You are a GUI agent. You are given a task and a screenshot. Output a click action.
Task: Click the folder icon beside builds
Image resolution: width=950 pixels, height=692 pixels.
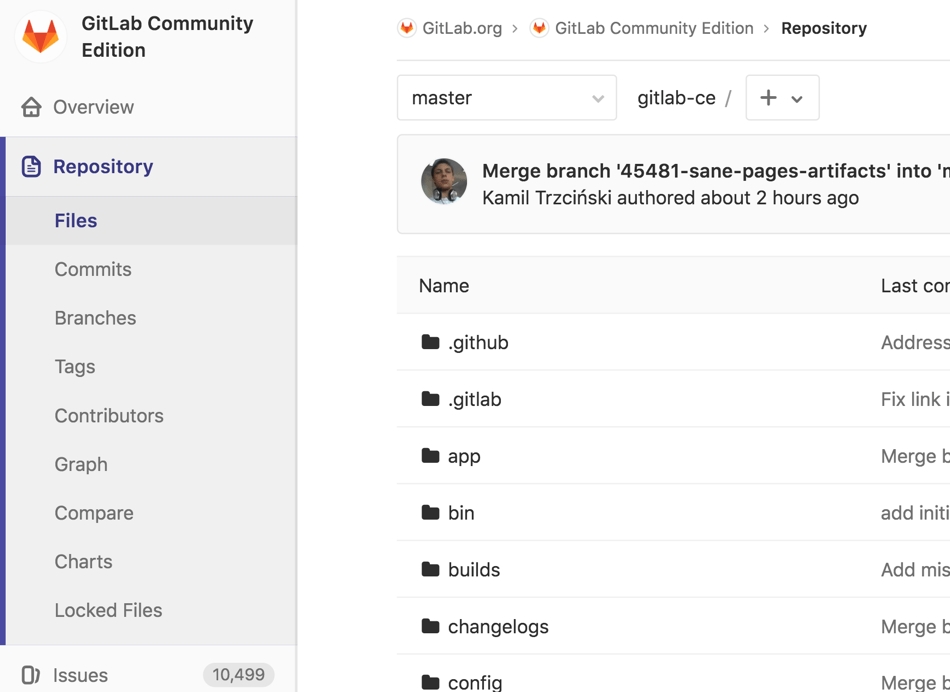click(x=432, y=570)
